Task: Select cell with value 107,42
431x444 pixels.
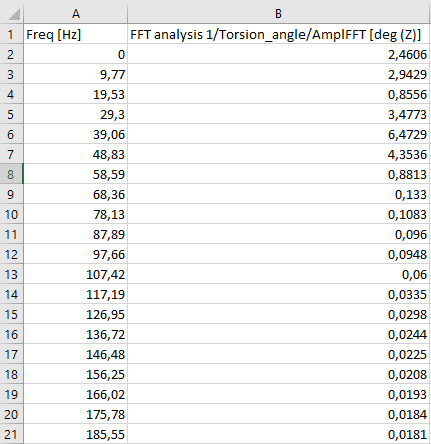Action: (76, 274)
